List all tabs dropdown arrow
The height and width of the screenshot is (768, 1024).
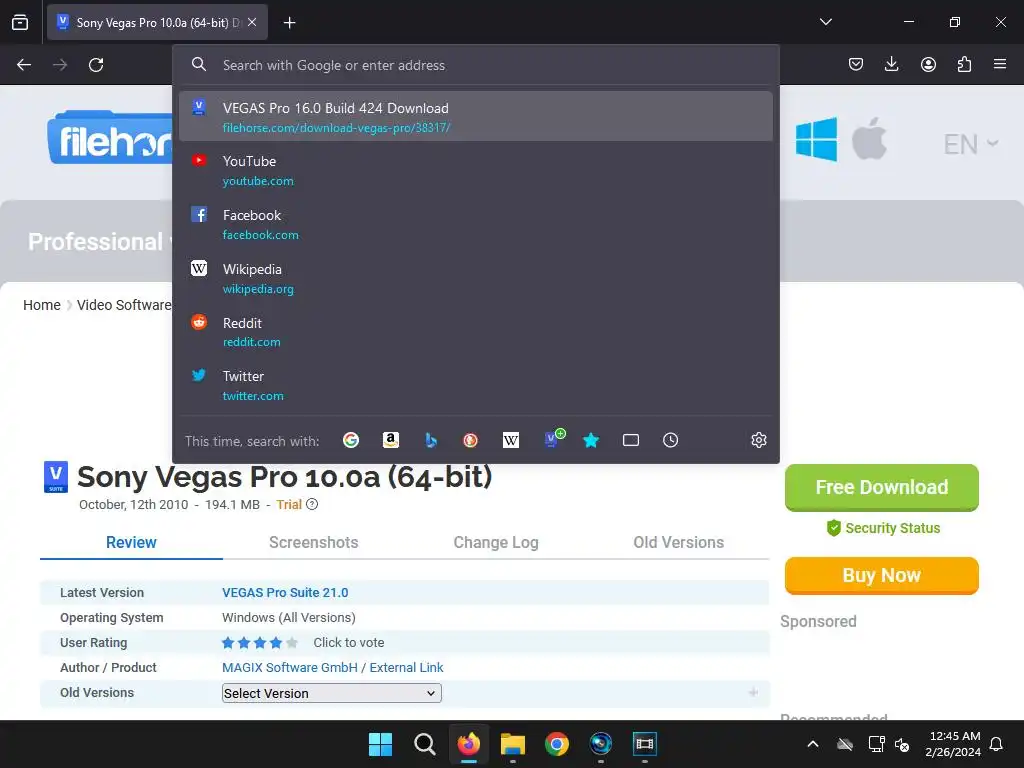click(x=825, y=22)
